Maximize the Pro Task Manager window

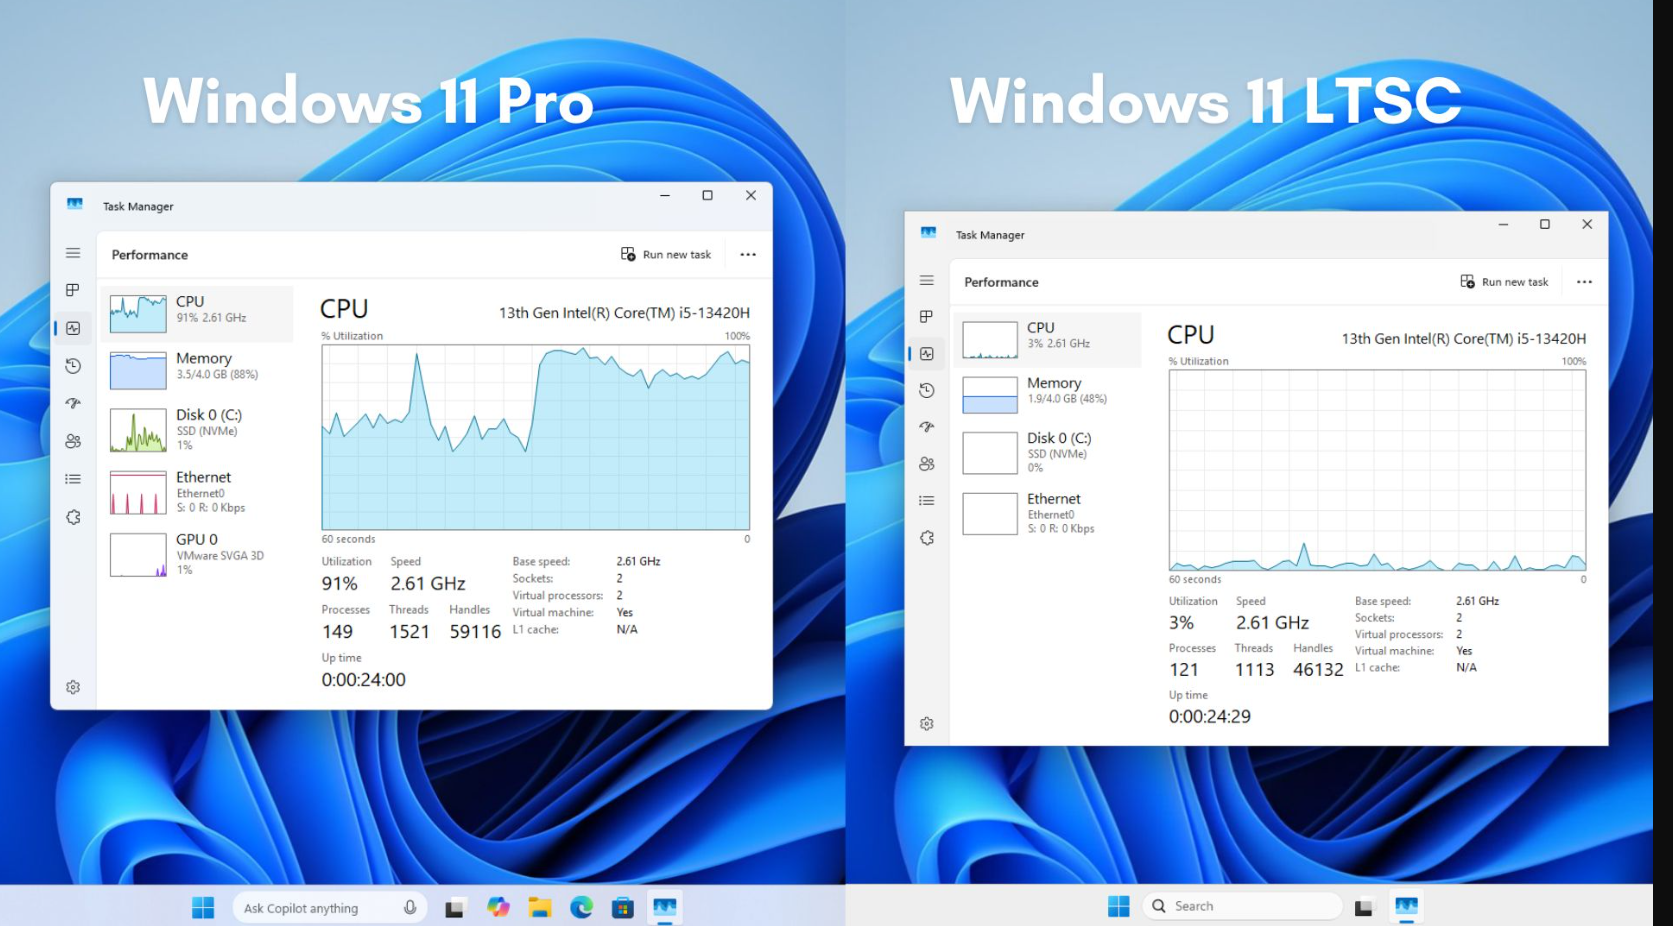707,196
